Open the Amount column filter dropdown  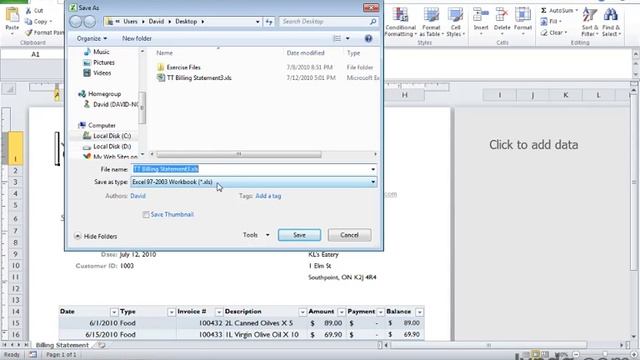tap(341, 312)
